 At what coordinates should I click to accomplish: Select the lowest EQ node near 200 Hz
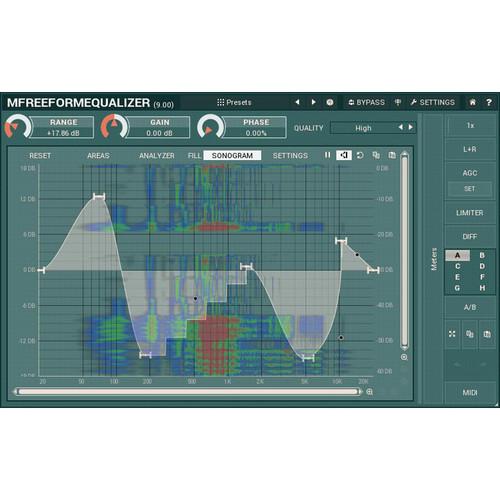[x=145, y=355]
